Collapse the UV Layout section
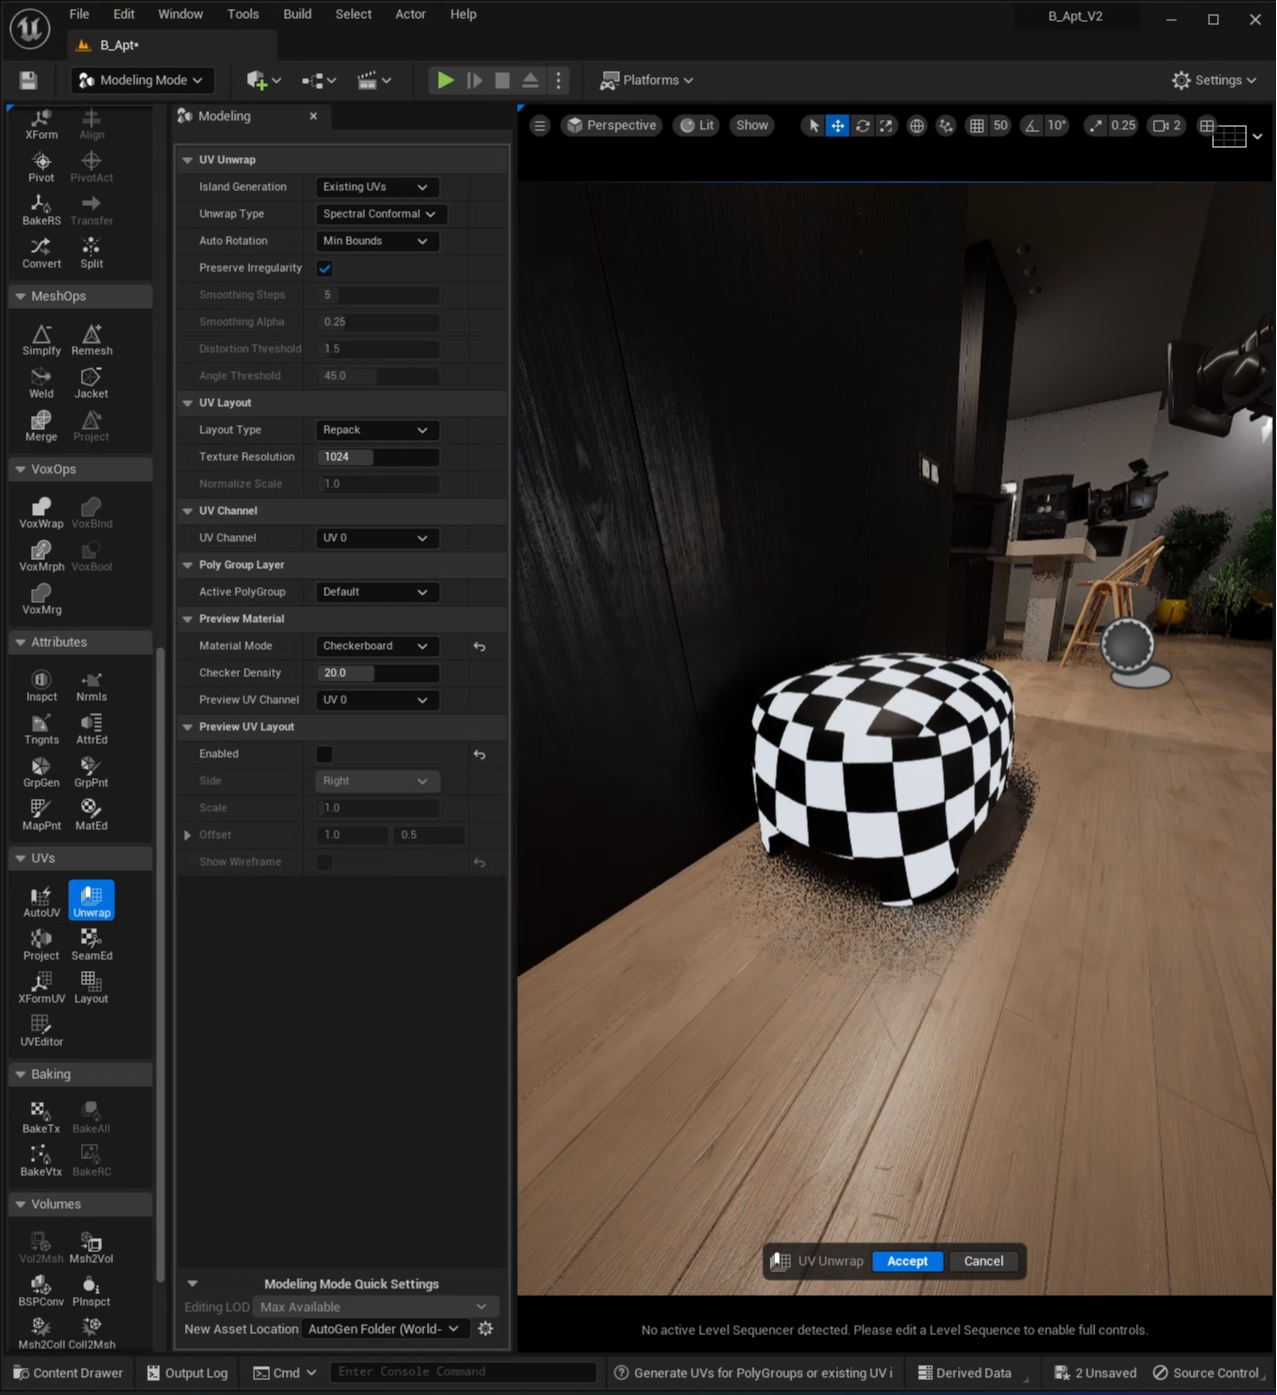Viewport: 1277px width, 1395px height. coord(188,403)
